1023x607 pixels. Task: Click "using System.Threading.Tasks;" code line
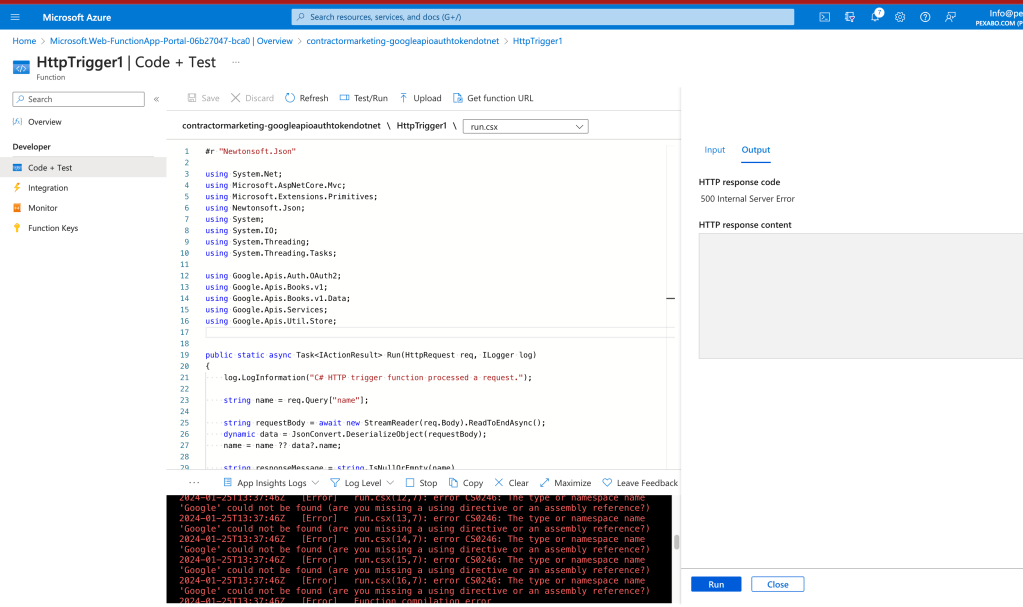(x=271, y=253)
